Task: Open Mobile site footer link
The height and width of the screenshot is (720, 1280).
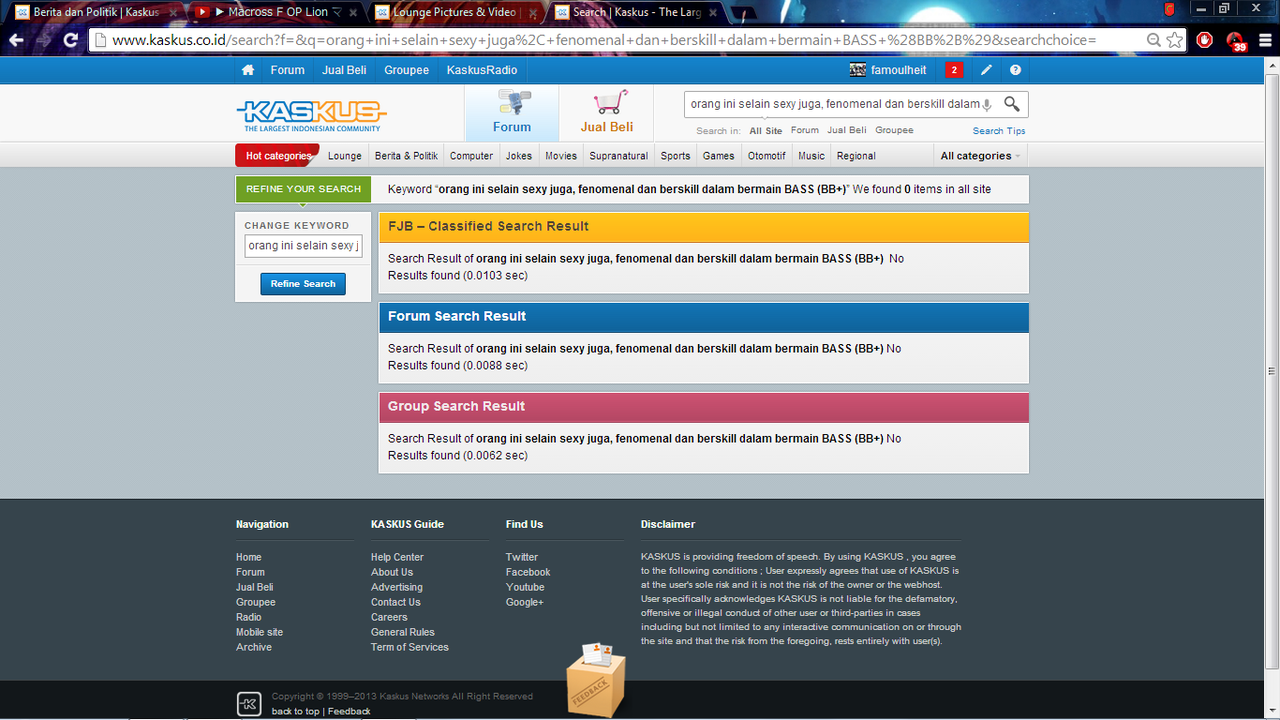Action: [x=259, y=632]
